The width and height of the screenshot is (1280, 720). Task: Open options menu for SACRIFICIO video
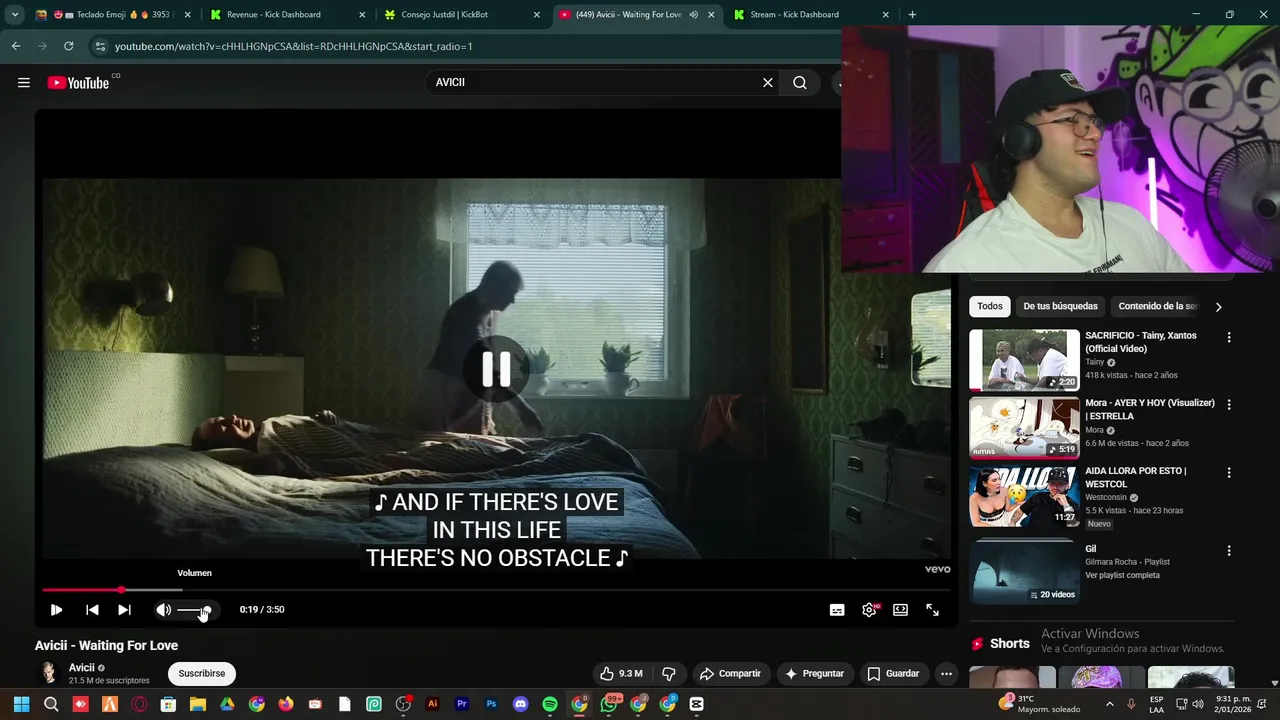pyautogui.click(x=1229, y=338)
